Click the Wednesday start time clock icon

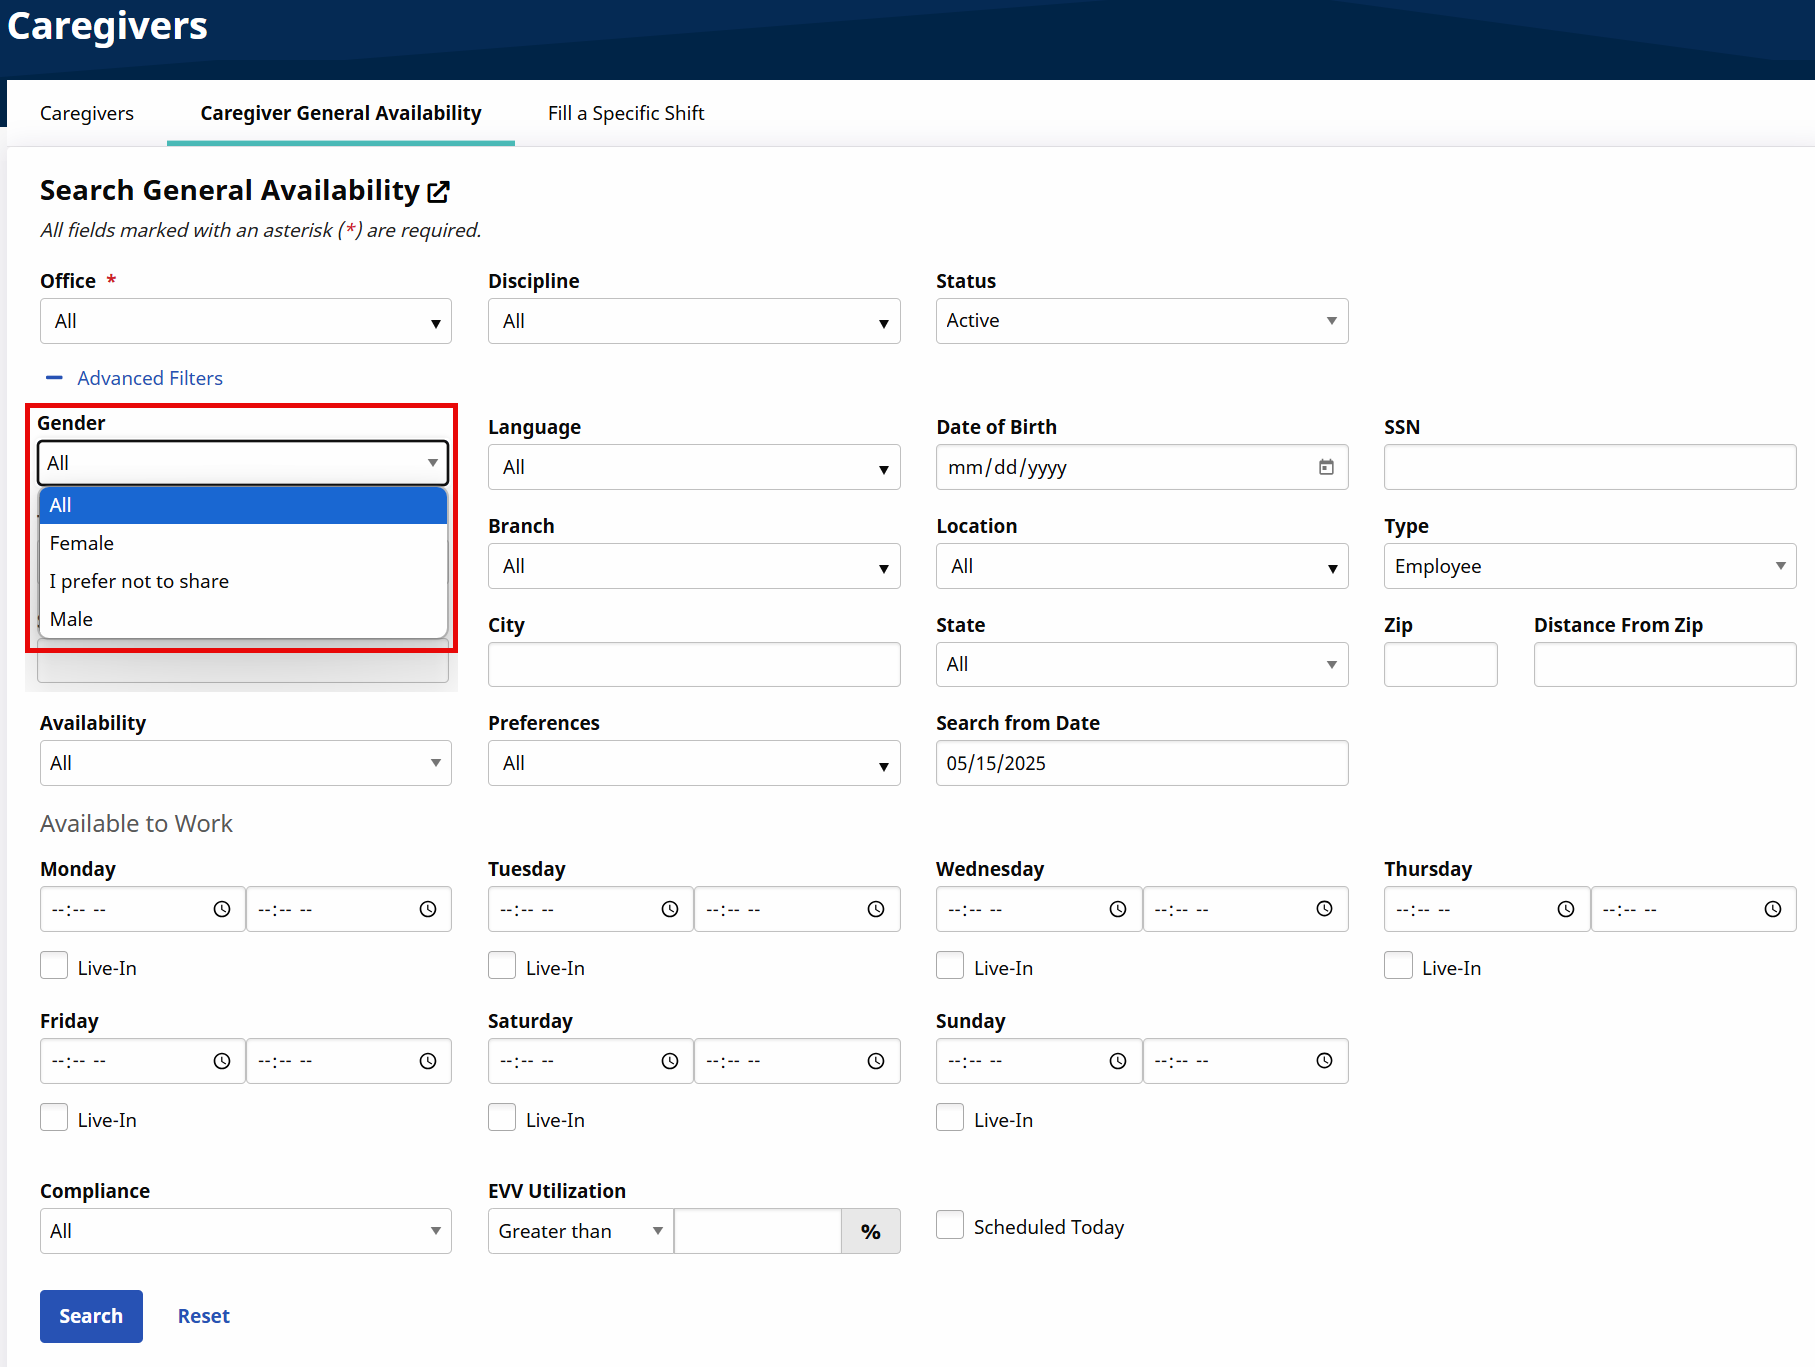1118,909
